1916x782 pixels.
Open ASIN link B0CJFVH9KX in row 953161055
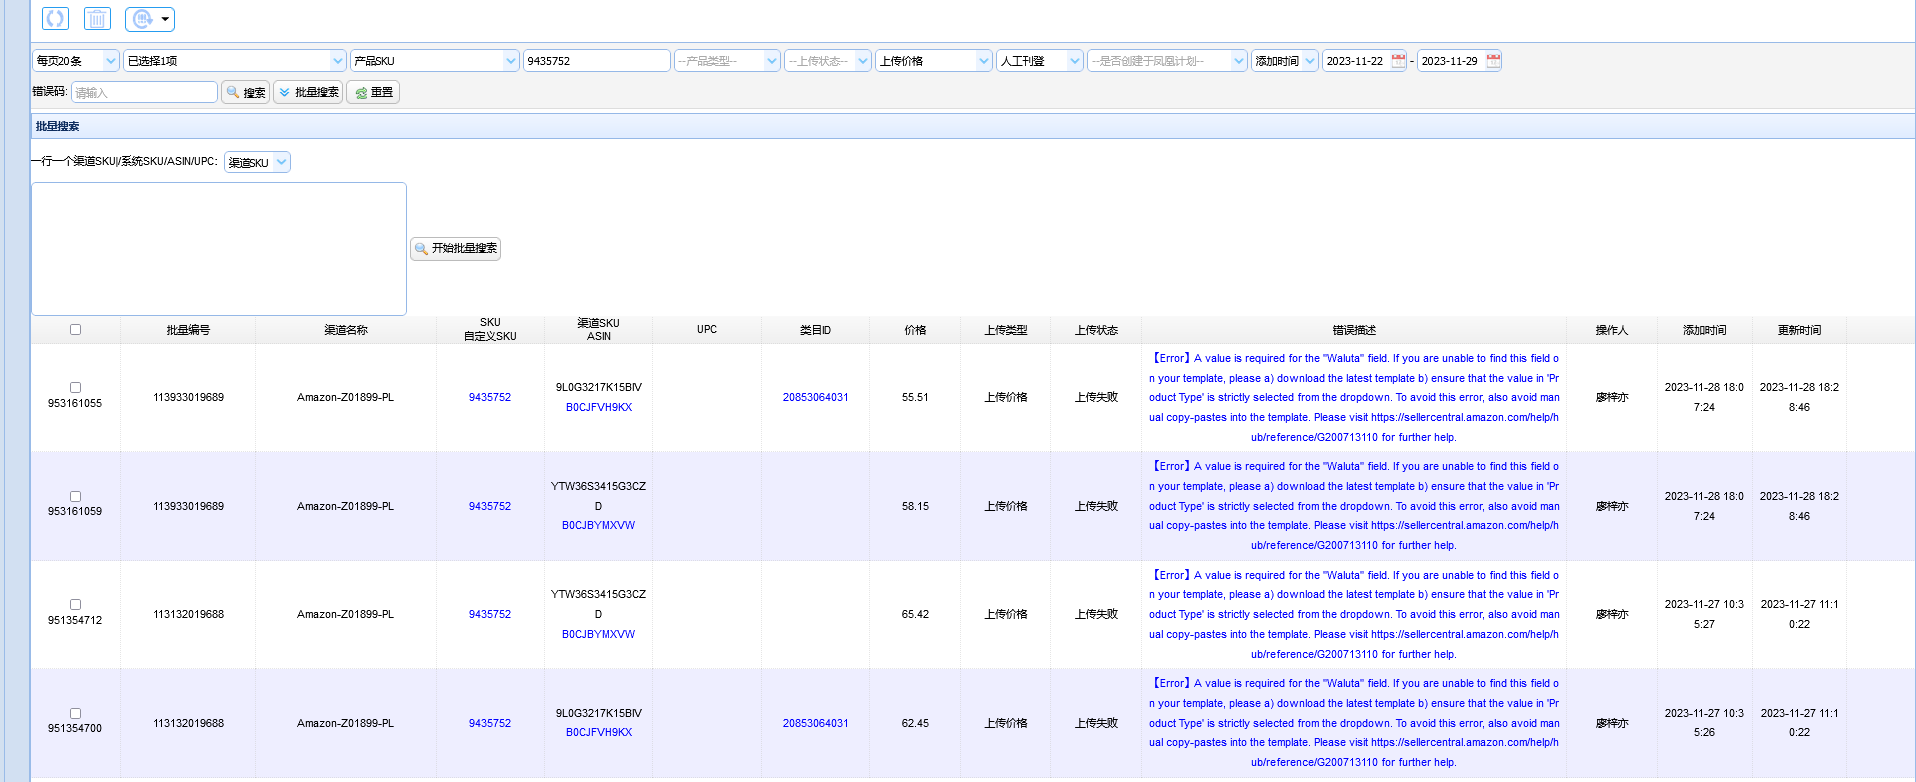click(x=599, y=407)
